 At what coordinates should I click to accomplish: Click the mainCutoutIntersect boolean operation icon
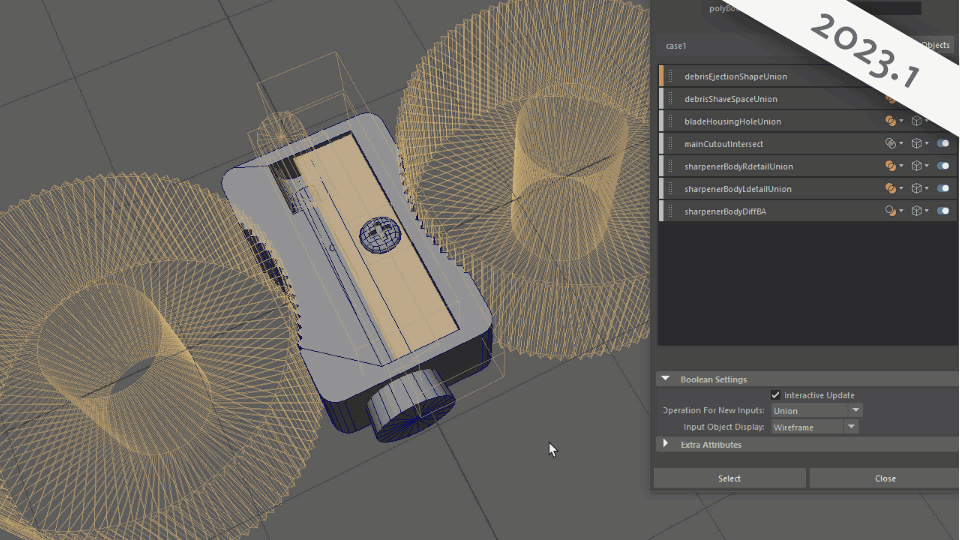tap(890, 144)
